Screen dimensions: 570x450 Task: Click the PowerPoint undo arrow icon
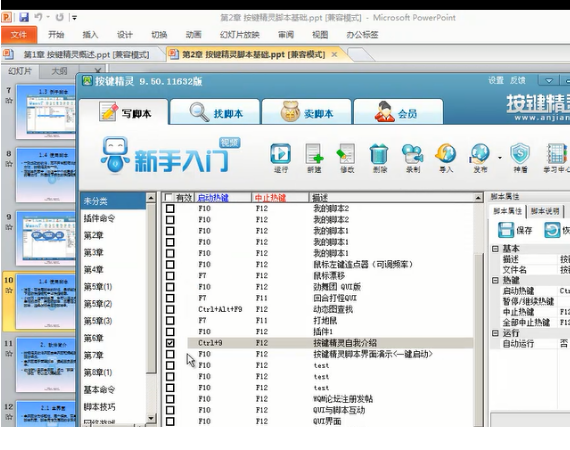click(38, 17)
